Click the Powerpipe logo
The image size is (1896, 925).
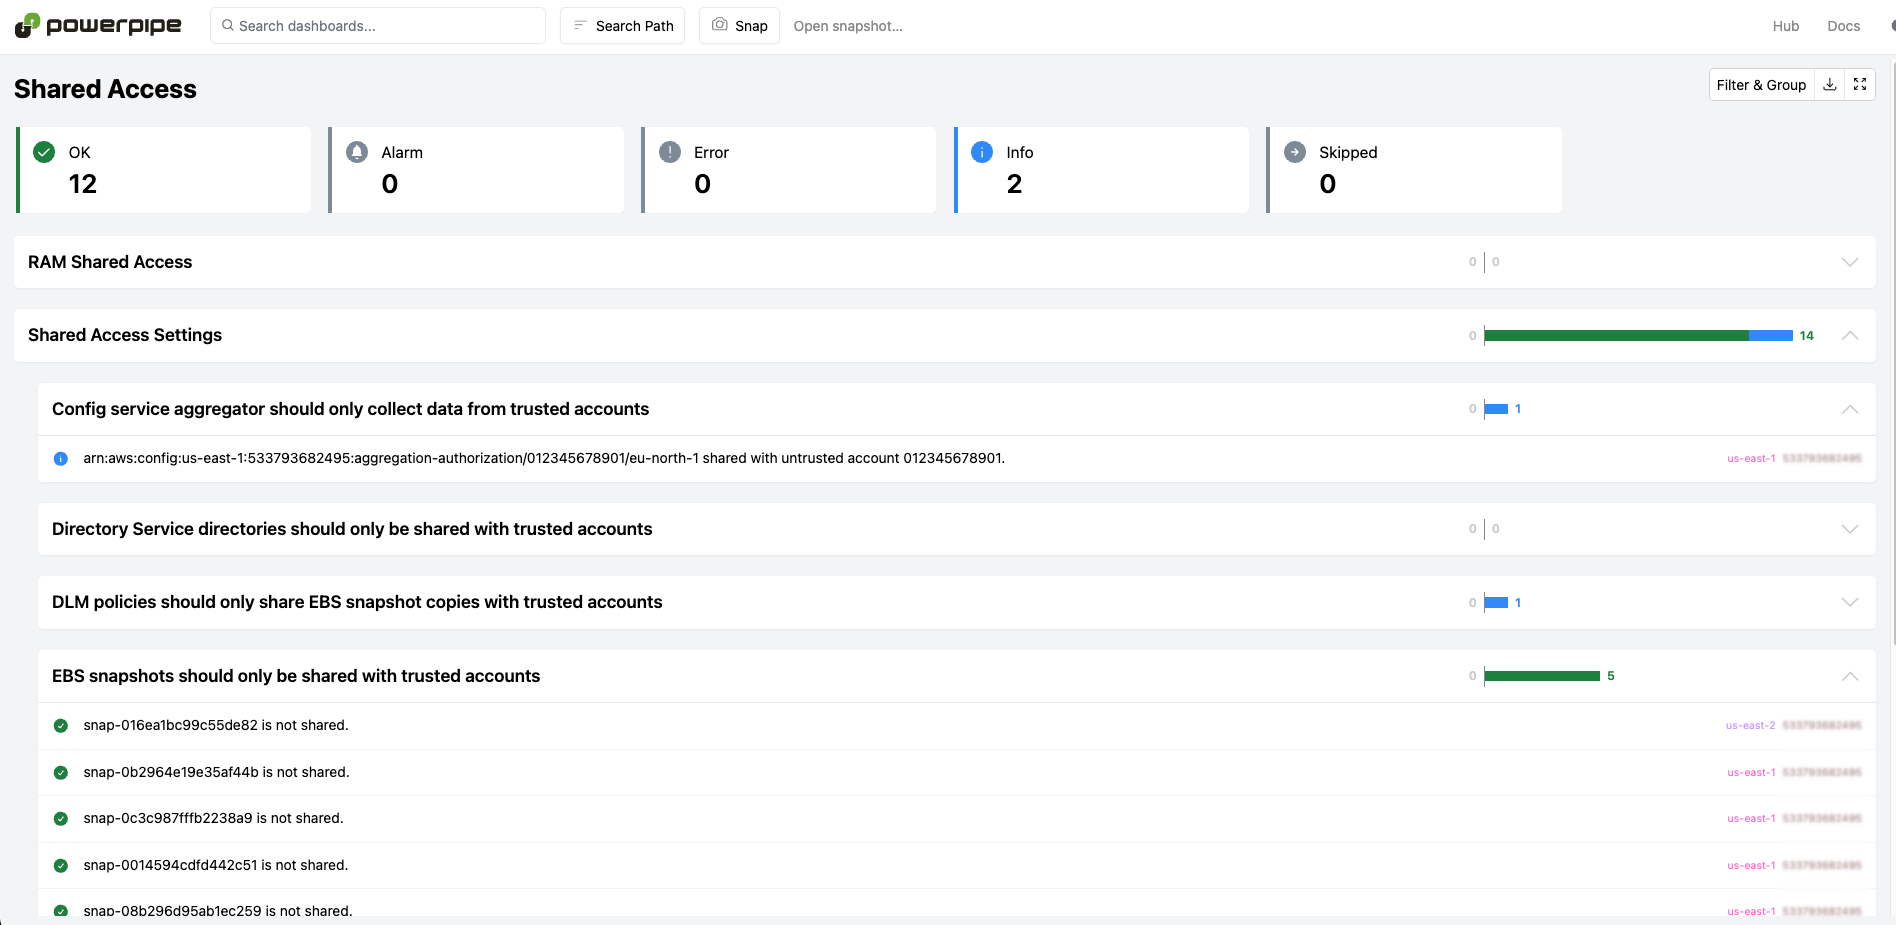coord(98,25)
